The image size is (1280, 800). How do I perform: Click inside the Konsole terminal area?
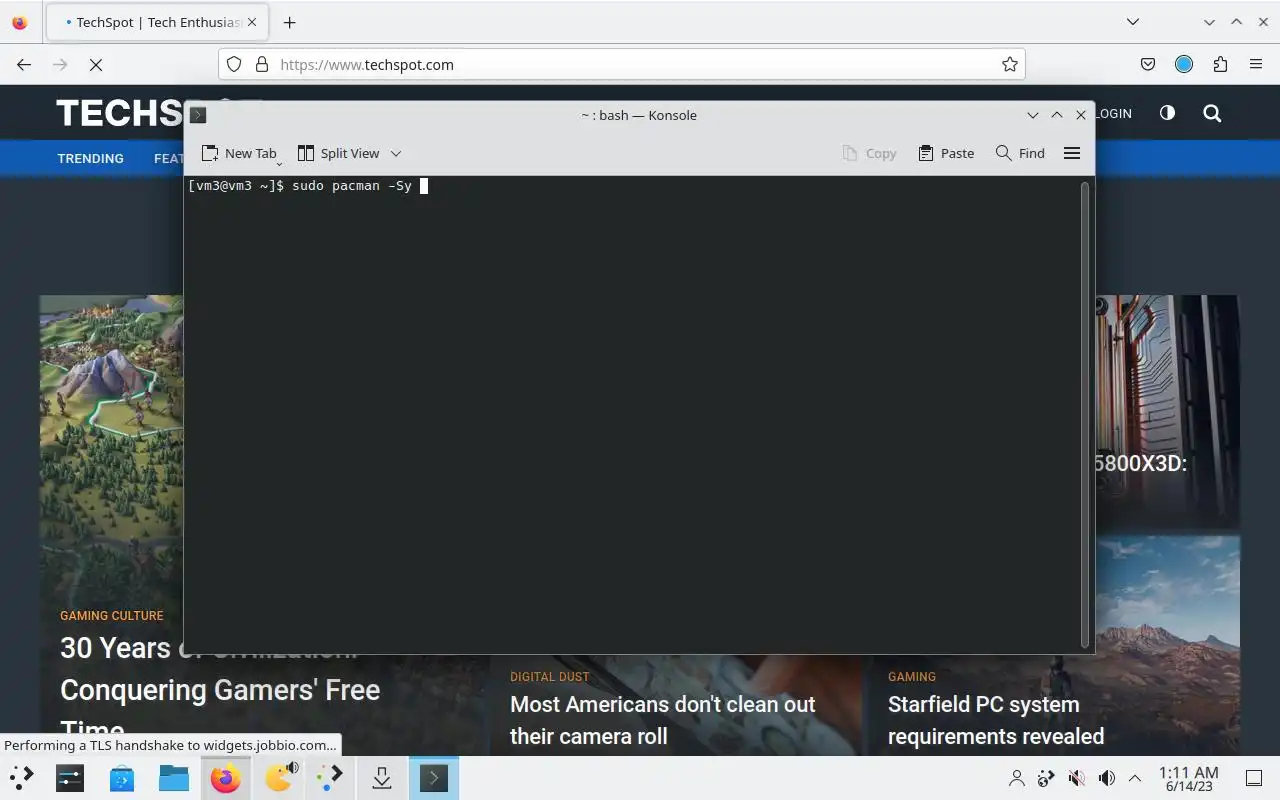(x=633, y=414)
